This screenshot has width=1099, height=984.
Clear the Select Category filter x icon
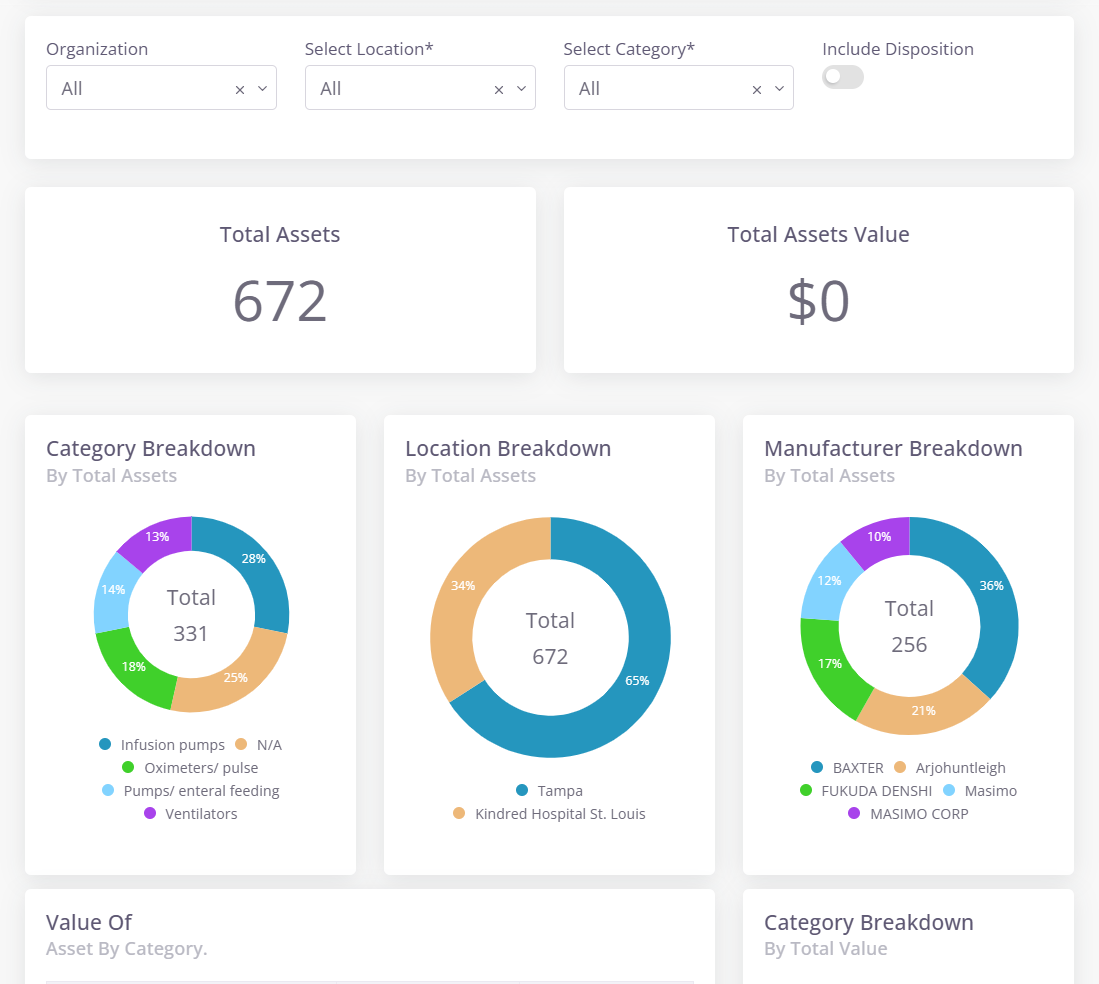757,89
